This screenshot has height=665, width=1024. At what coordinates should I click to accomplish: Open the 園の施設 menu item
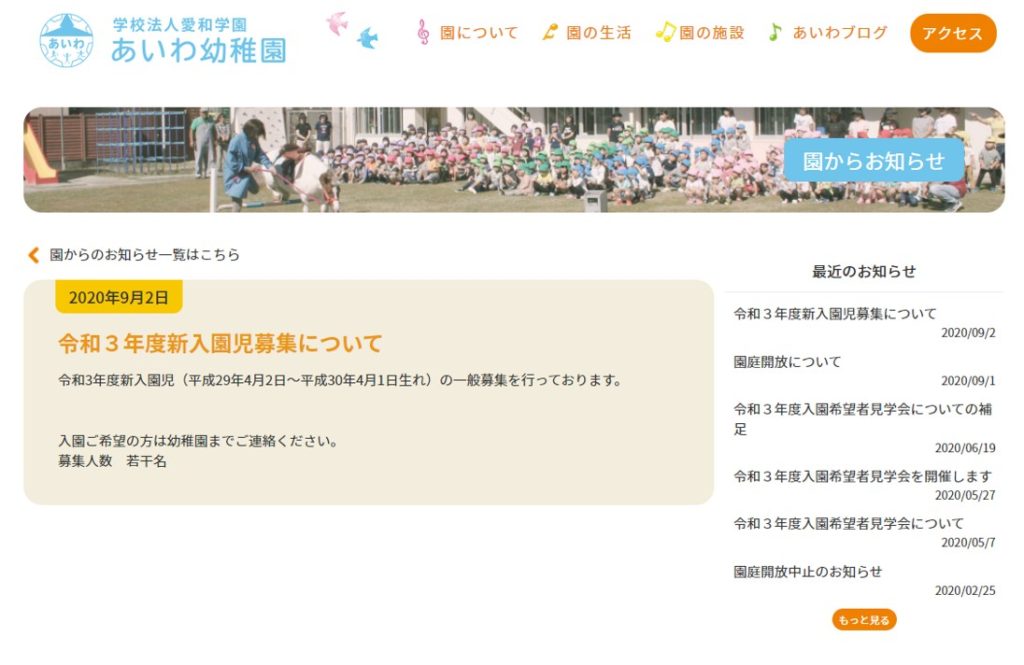712,33
